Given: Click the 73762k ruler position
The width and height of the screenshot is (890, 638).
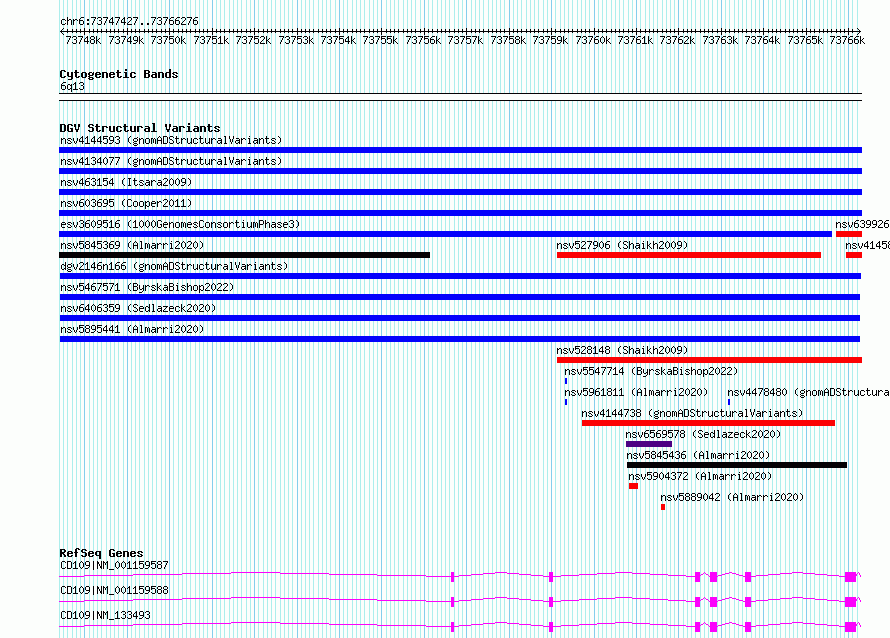Looking at the screenshot, I should click(677, 40).
